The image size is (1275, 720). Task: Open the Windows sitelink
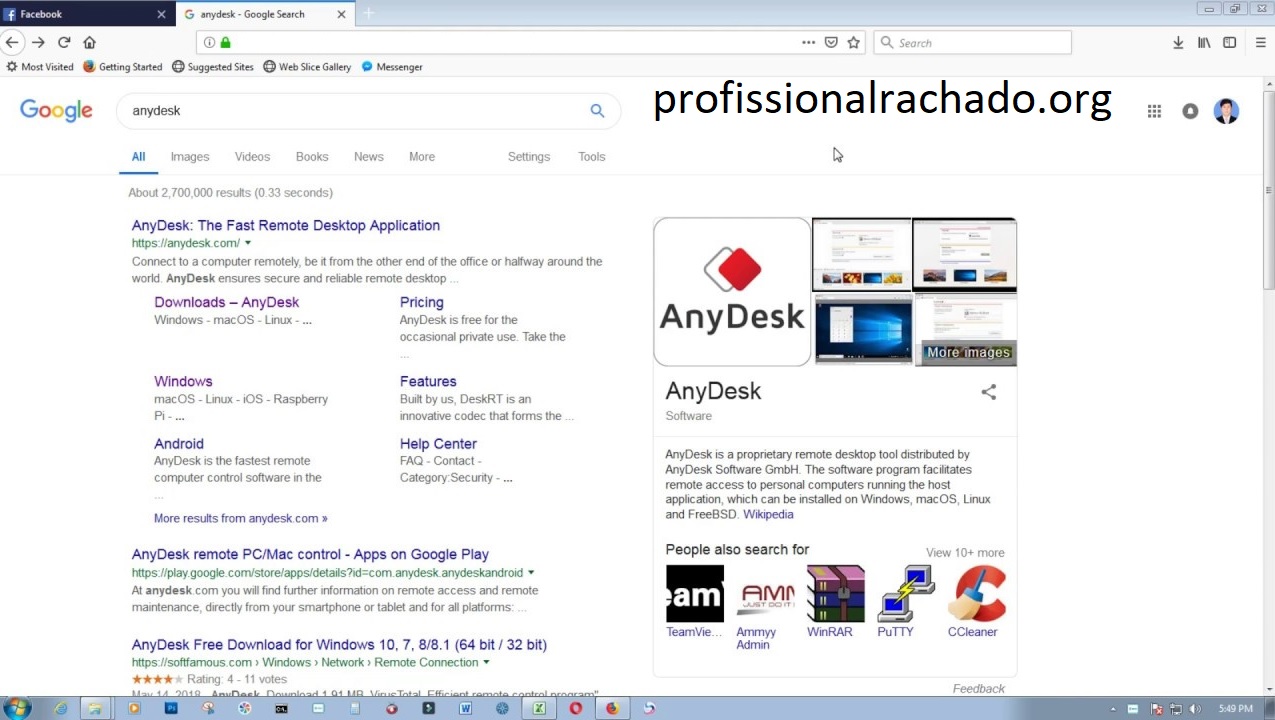(x=183, y=381)
